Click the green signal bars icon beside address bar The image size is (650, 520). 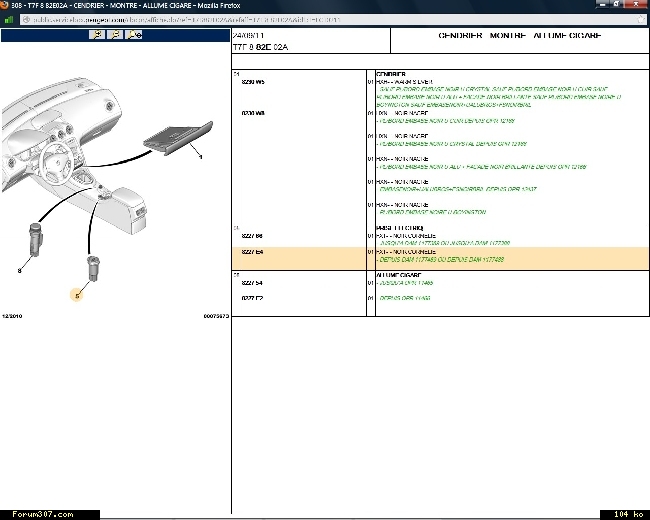pos(9,19)
